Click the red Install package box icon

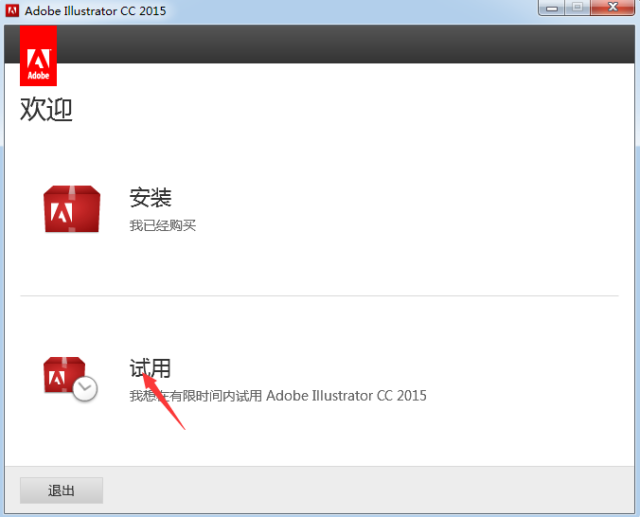point(72,209)
